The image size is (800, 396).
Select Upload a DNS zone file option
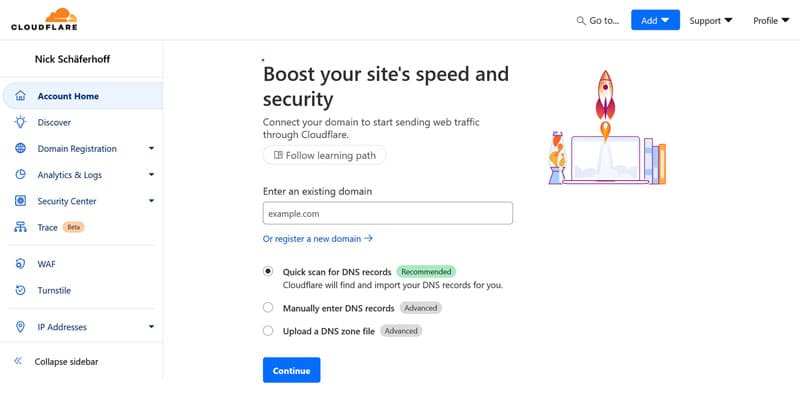tap(268, 331)
